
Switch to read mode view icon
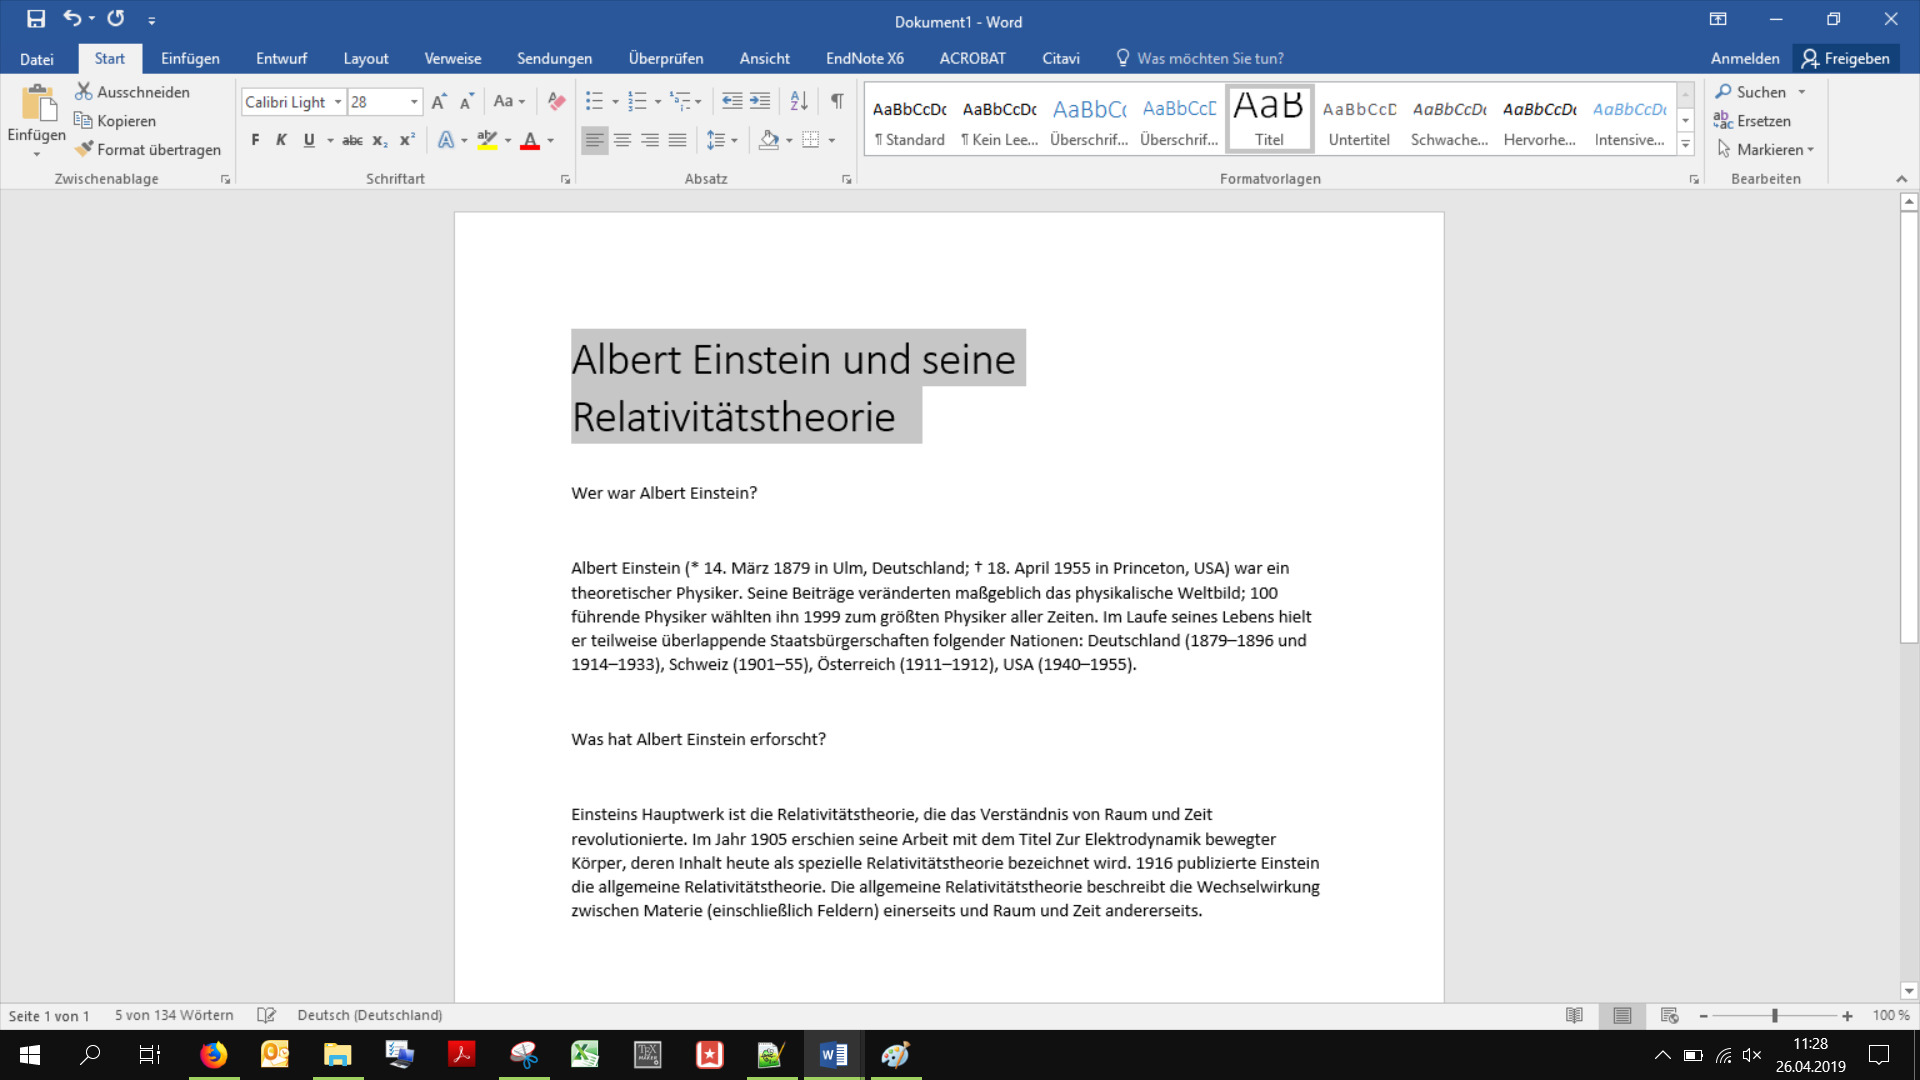coord(1574,1015)
